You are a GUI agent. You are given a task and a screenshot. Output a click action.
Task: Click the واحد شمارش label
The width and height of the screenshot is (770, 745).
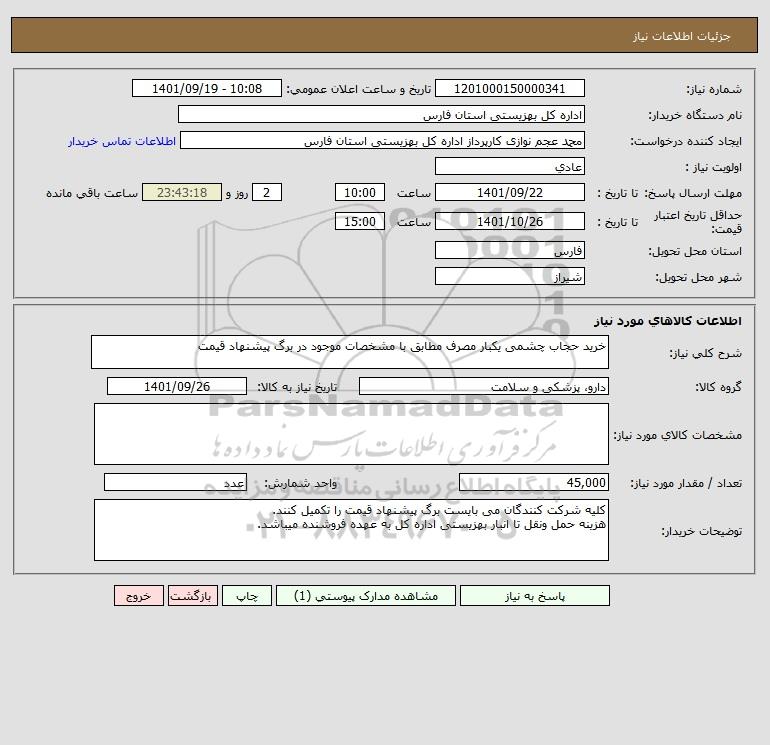301,483
